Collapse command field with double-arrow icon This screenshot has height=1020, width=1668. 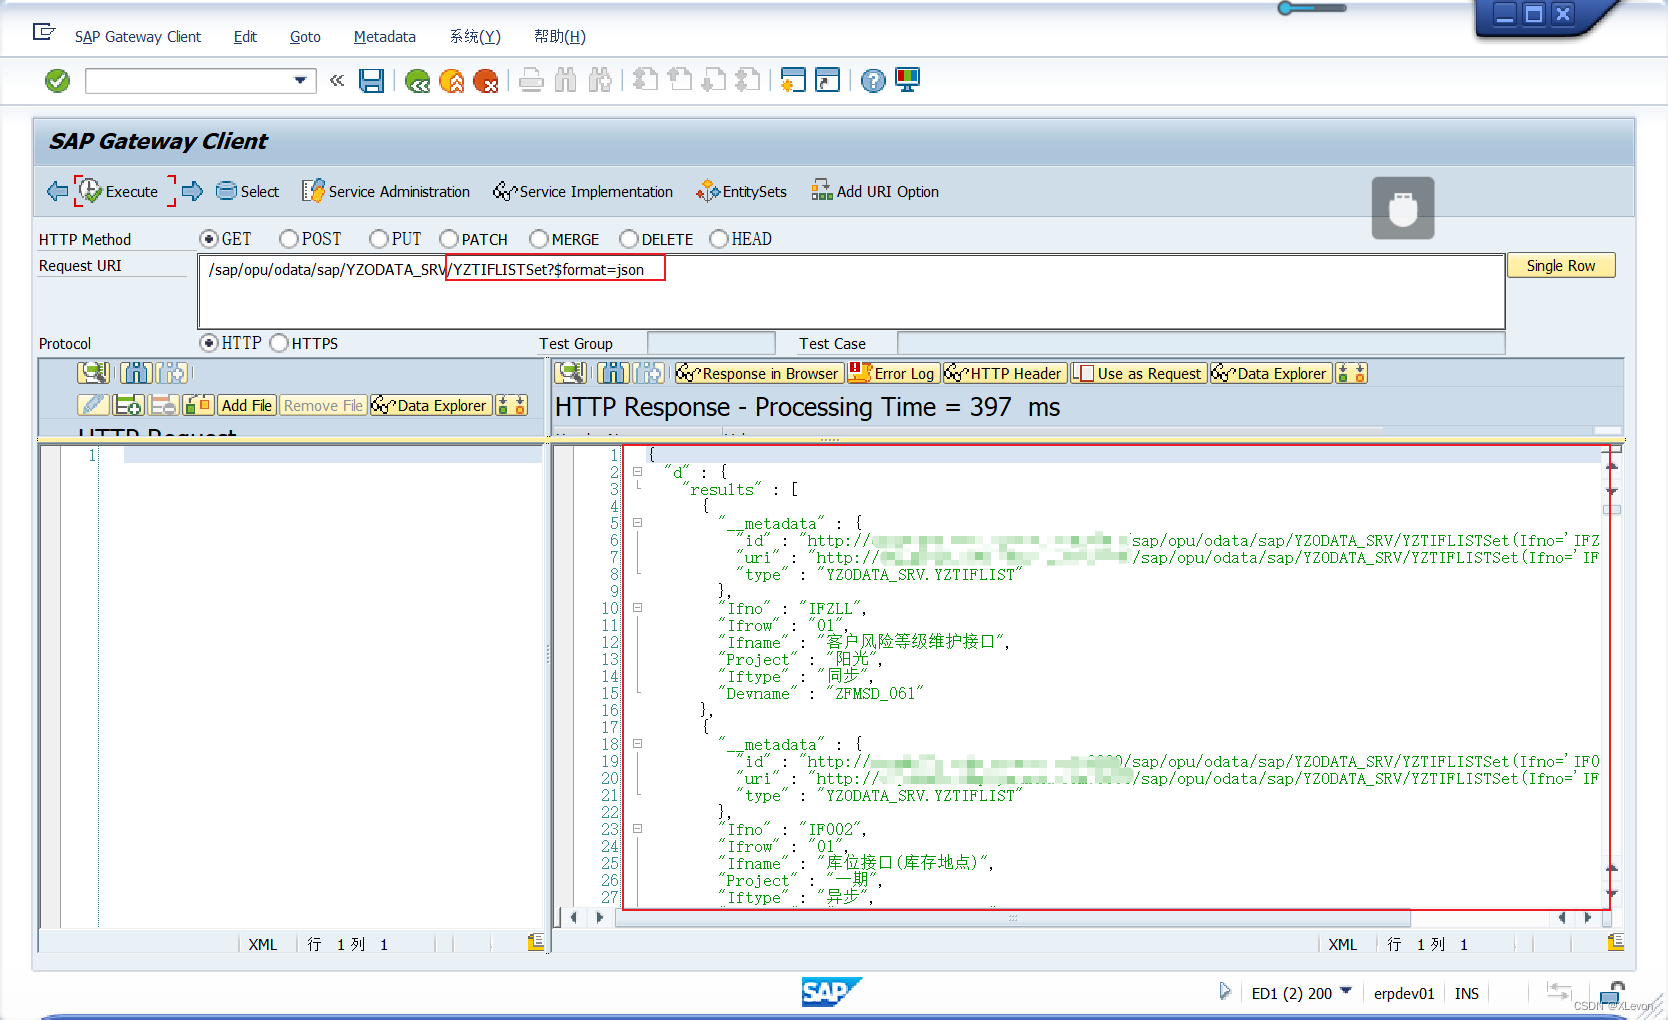pos(337,81)
